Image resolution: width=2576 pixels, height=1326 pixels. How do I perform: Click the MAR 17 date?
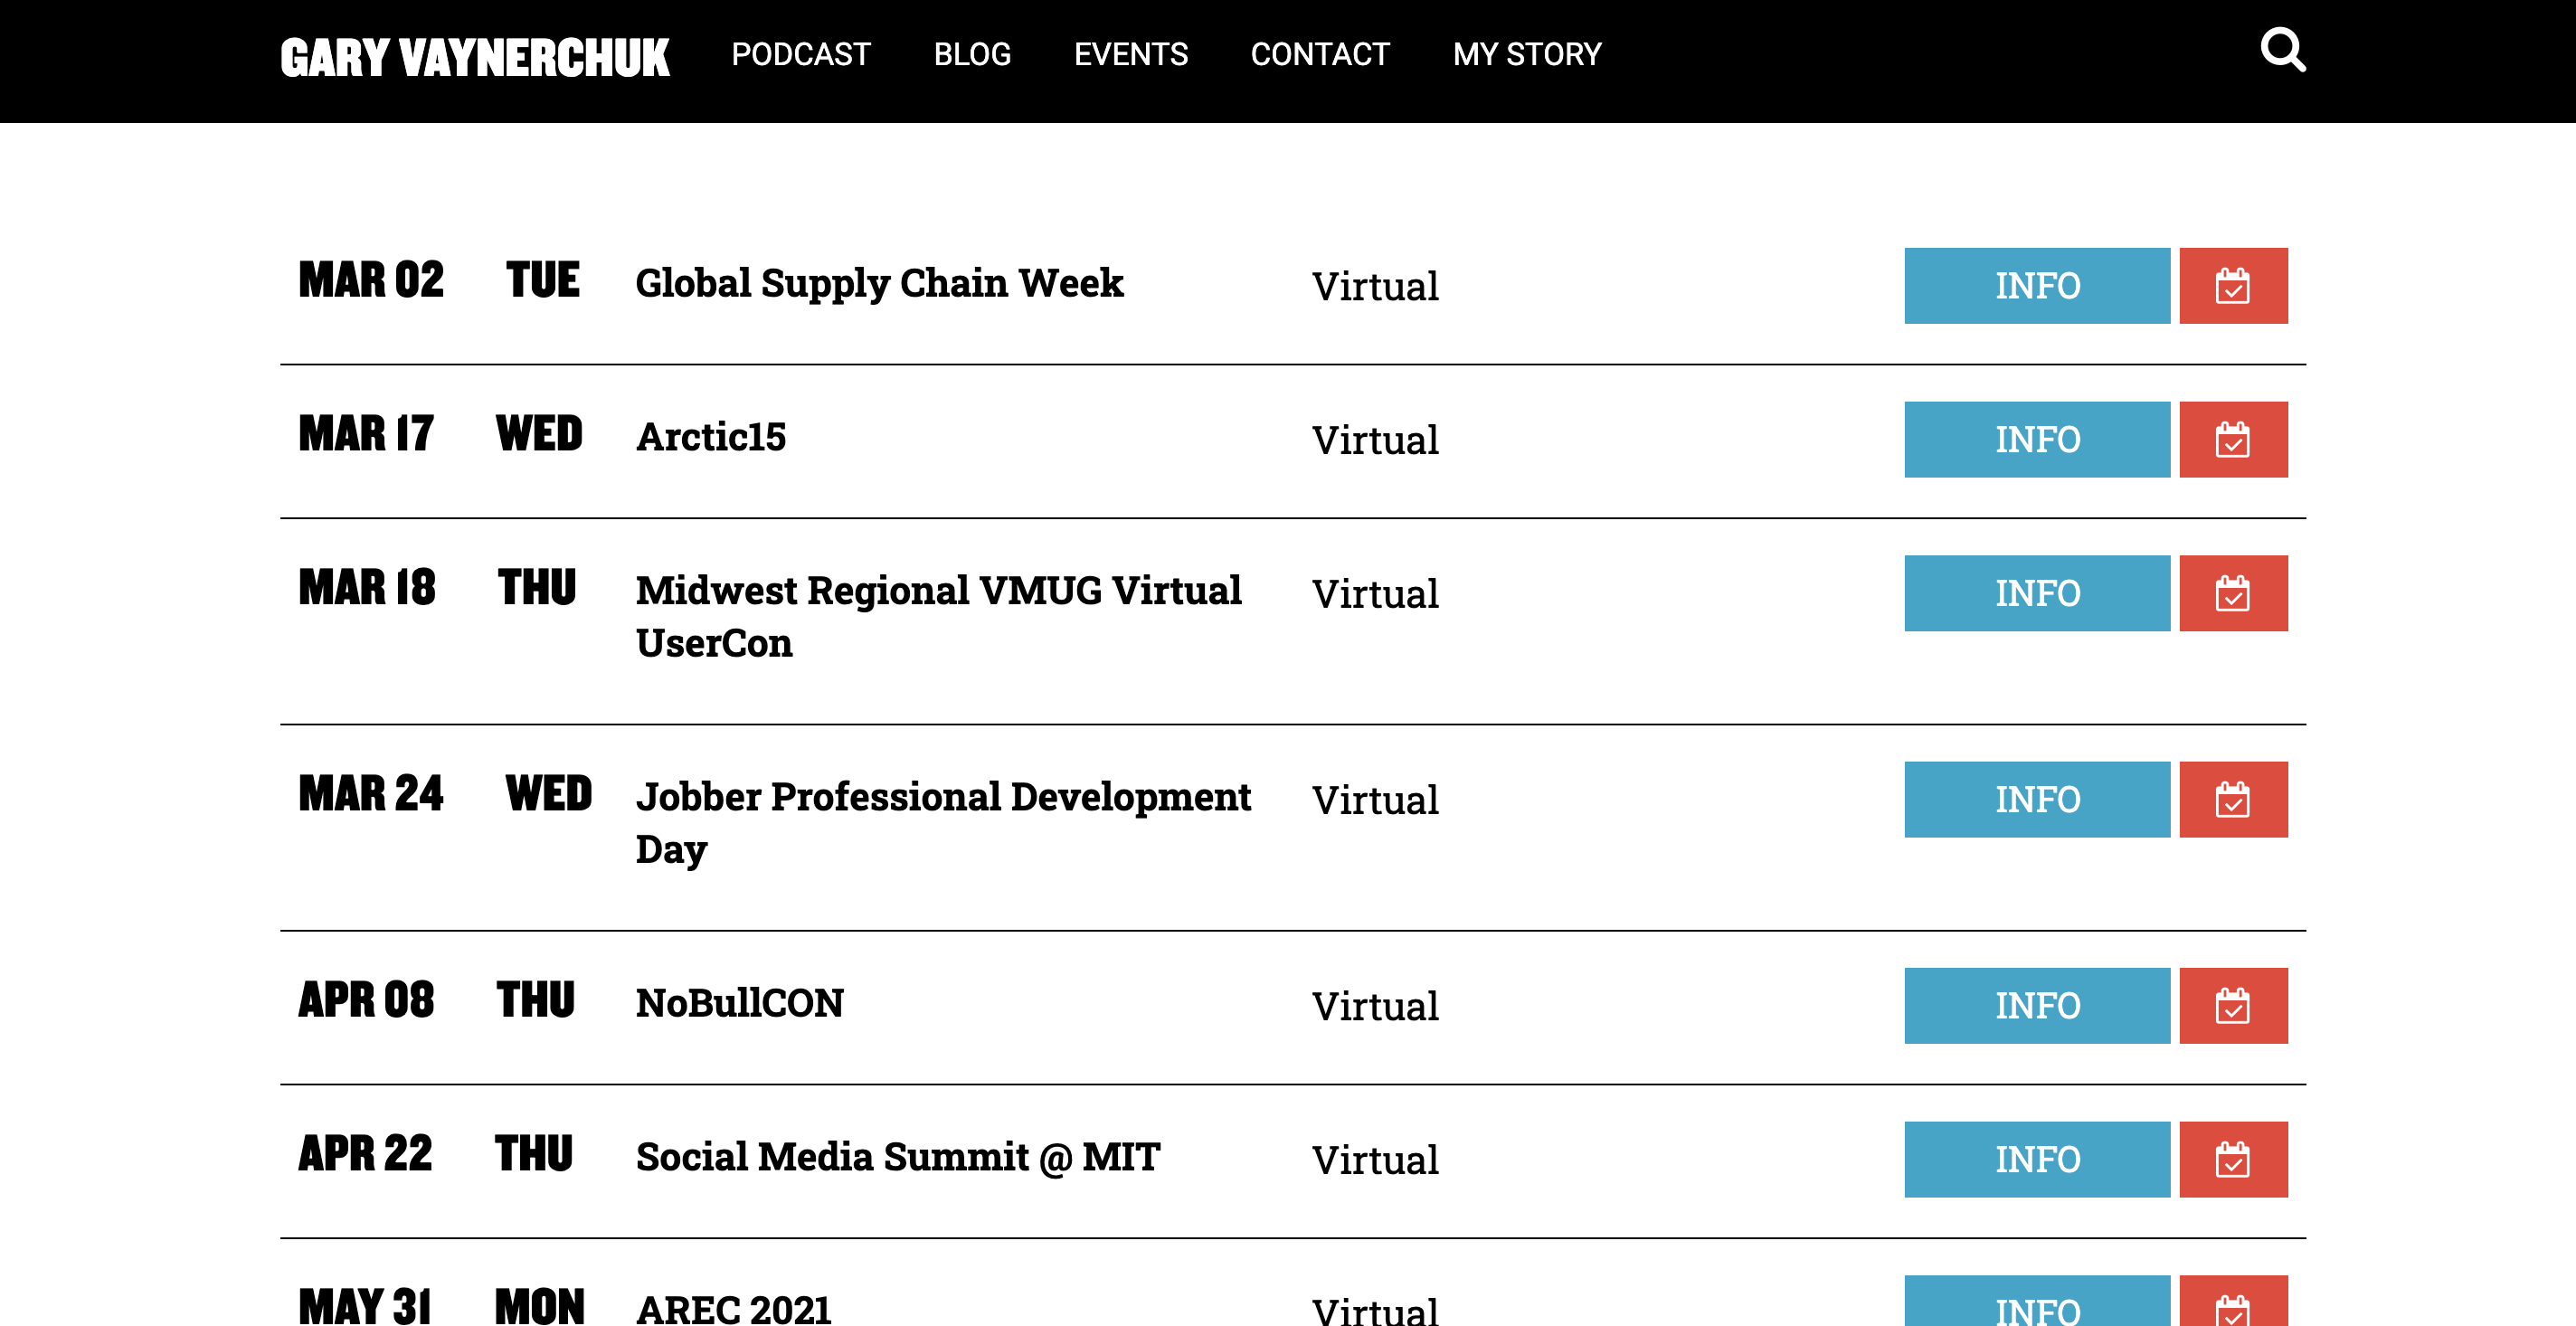pos(366,434)
